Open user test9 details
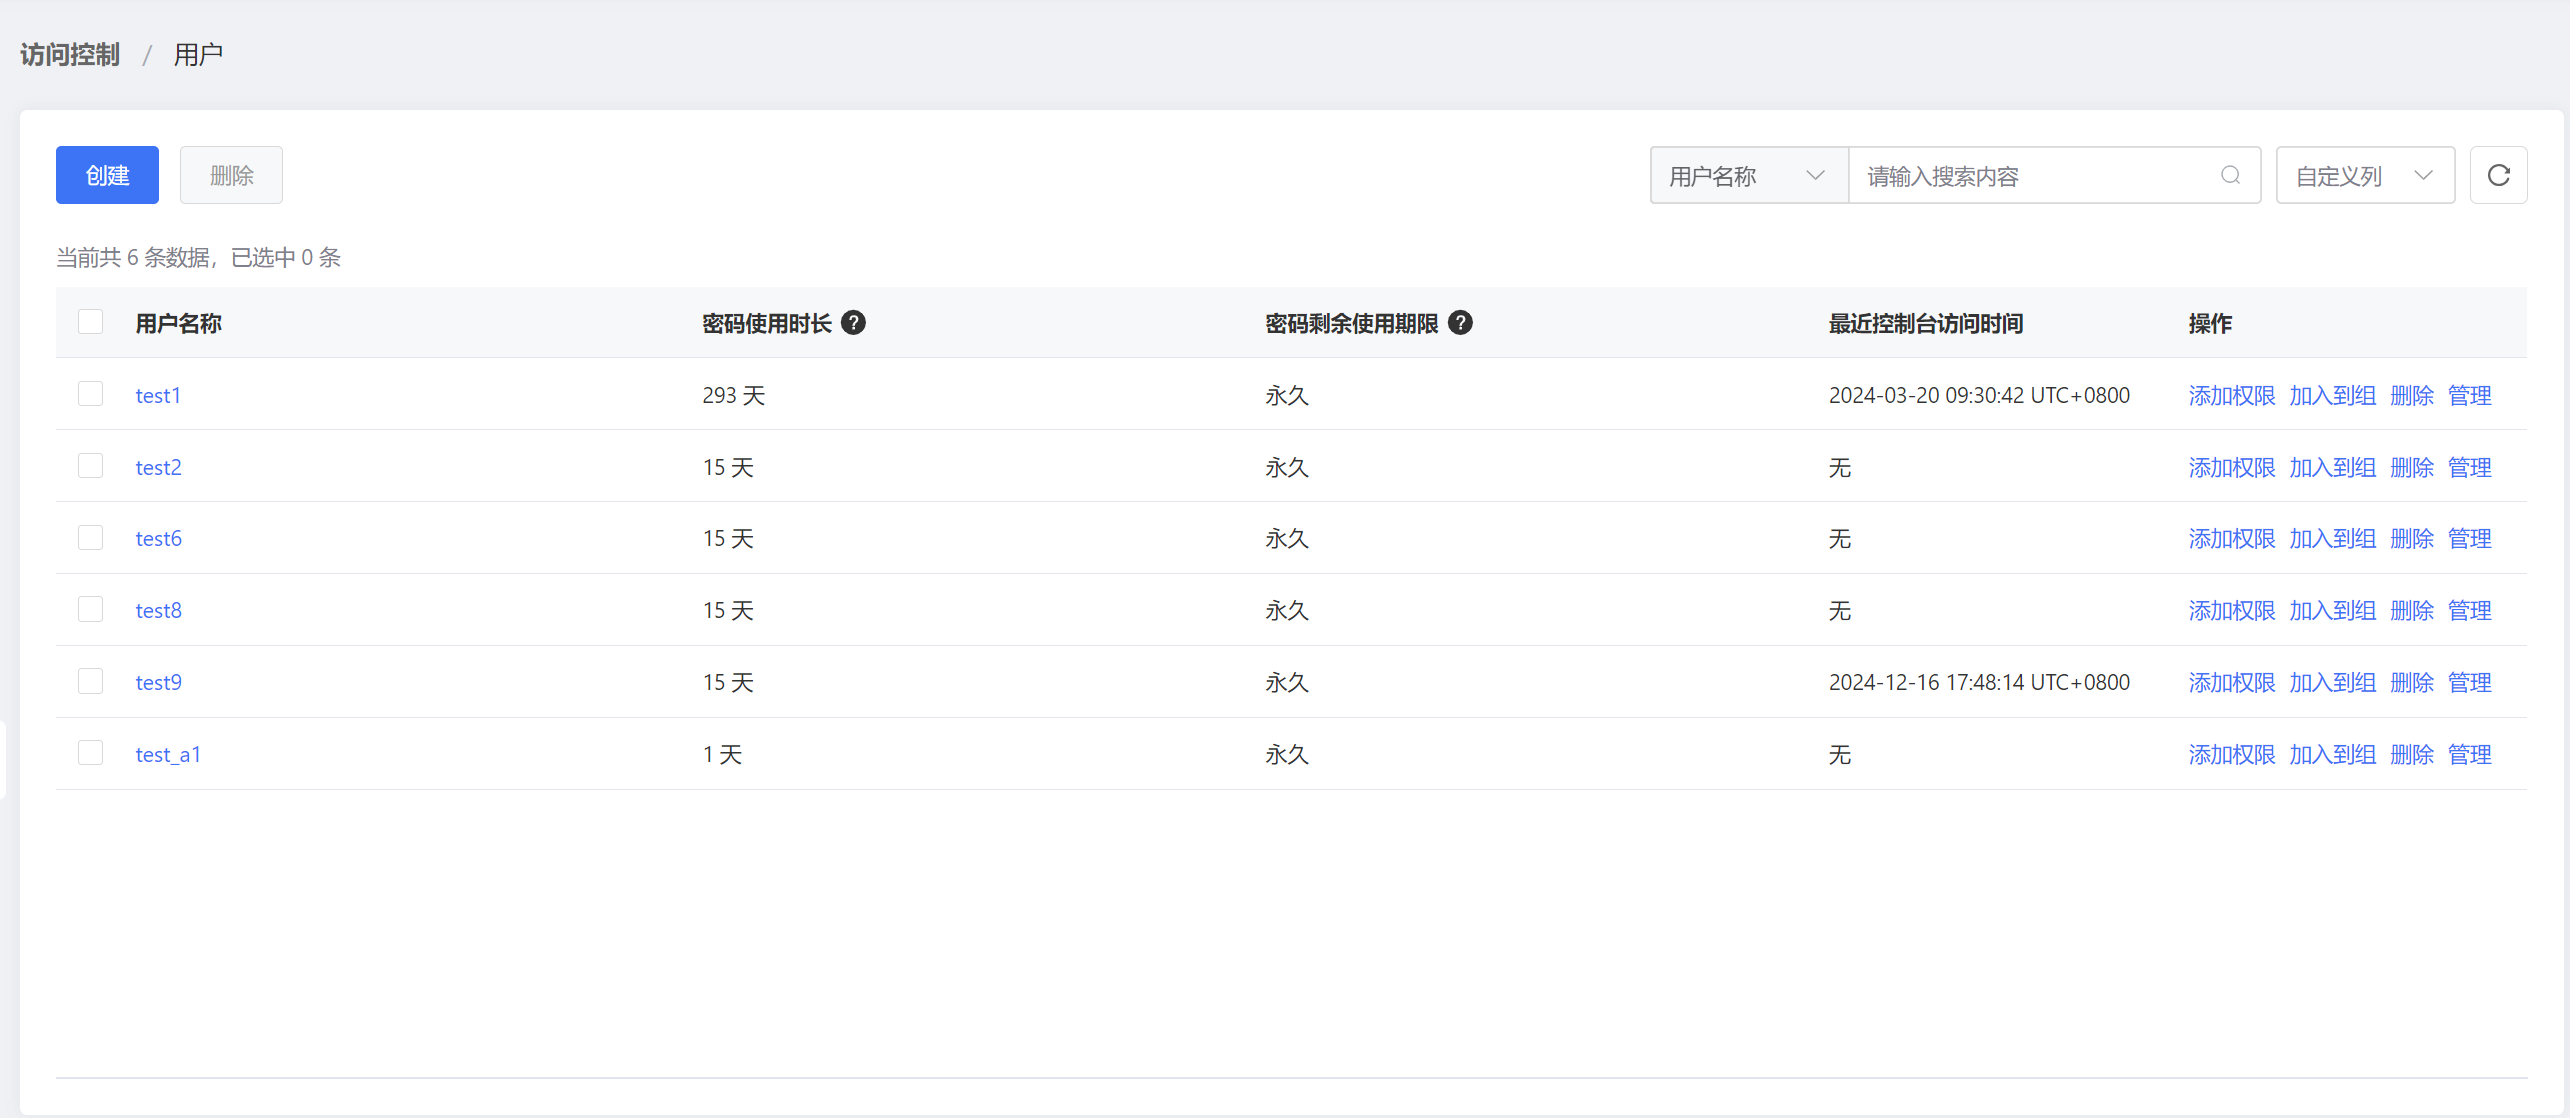Image resolution: width=2570 pixels, height=1118 pixels. click(x=158, y=682)
